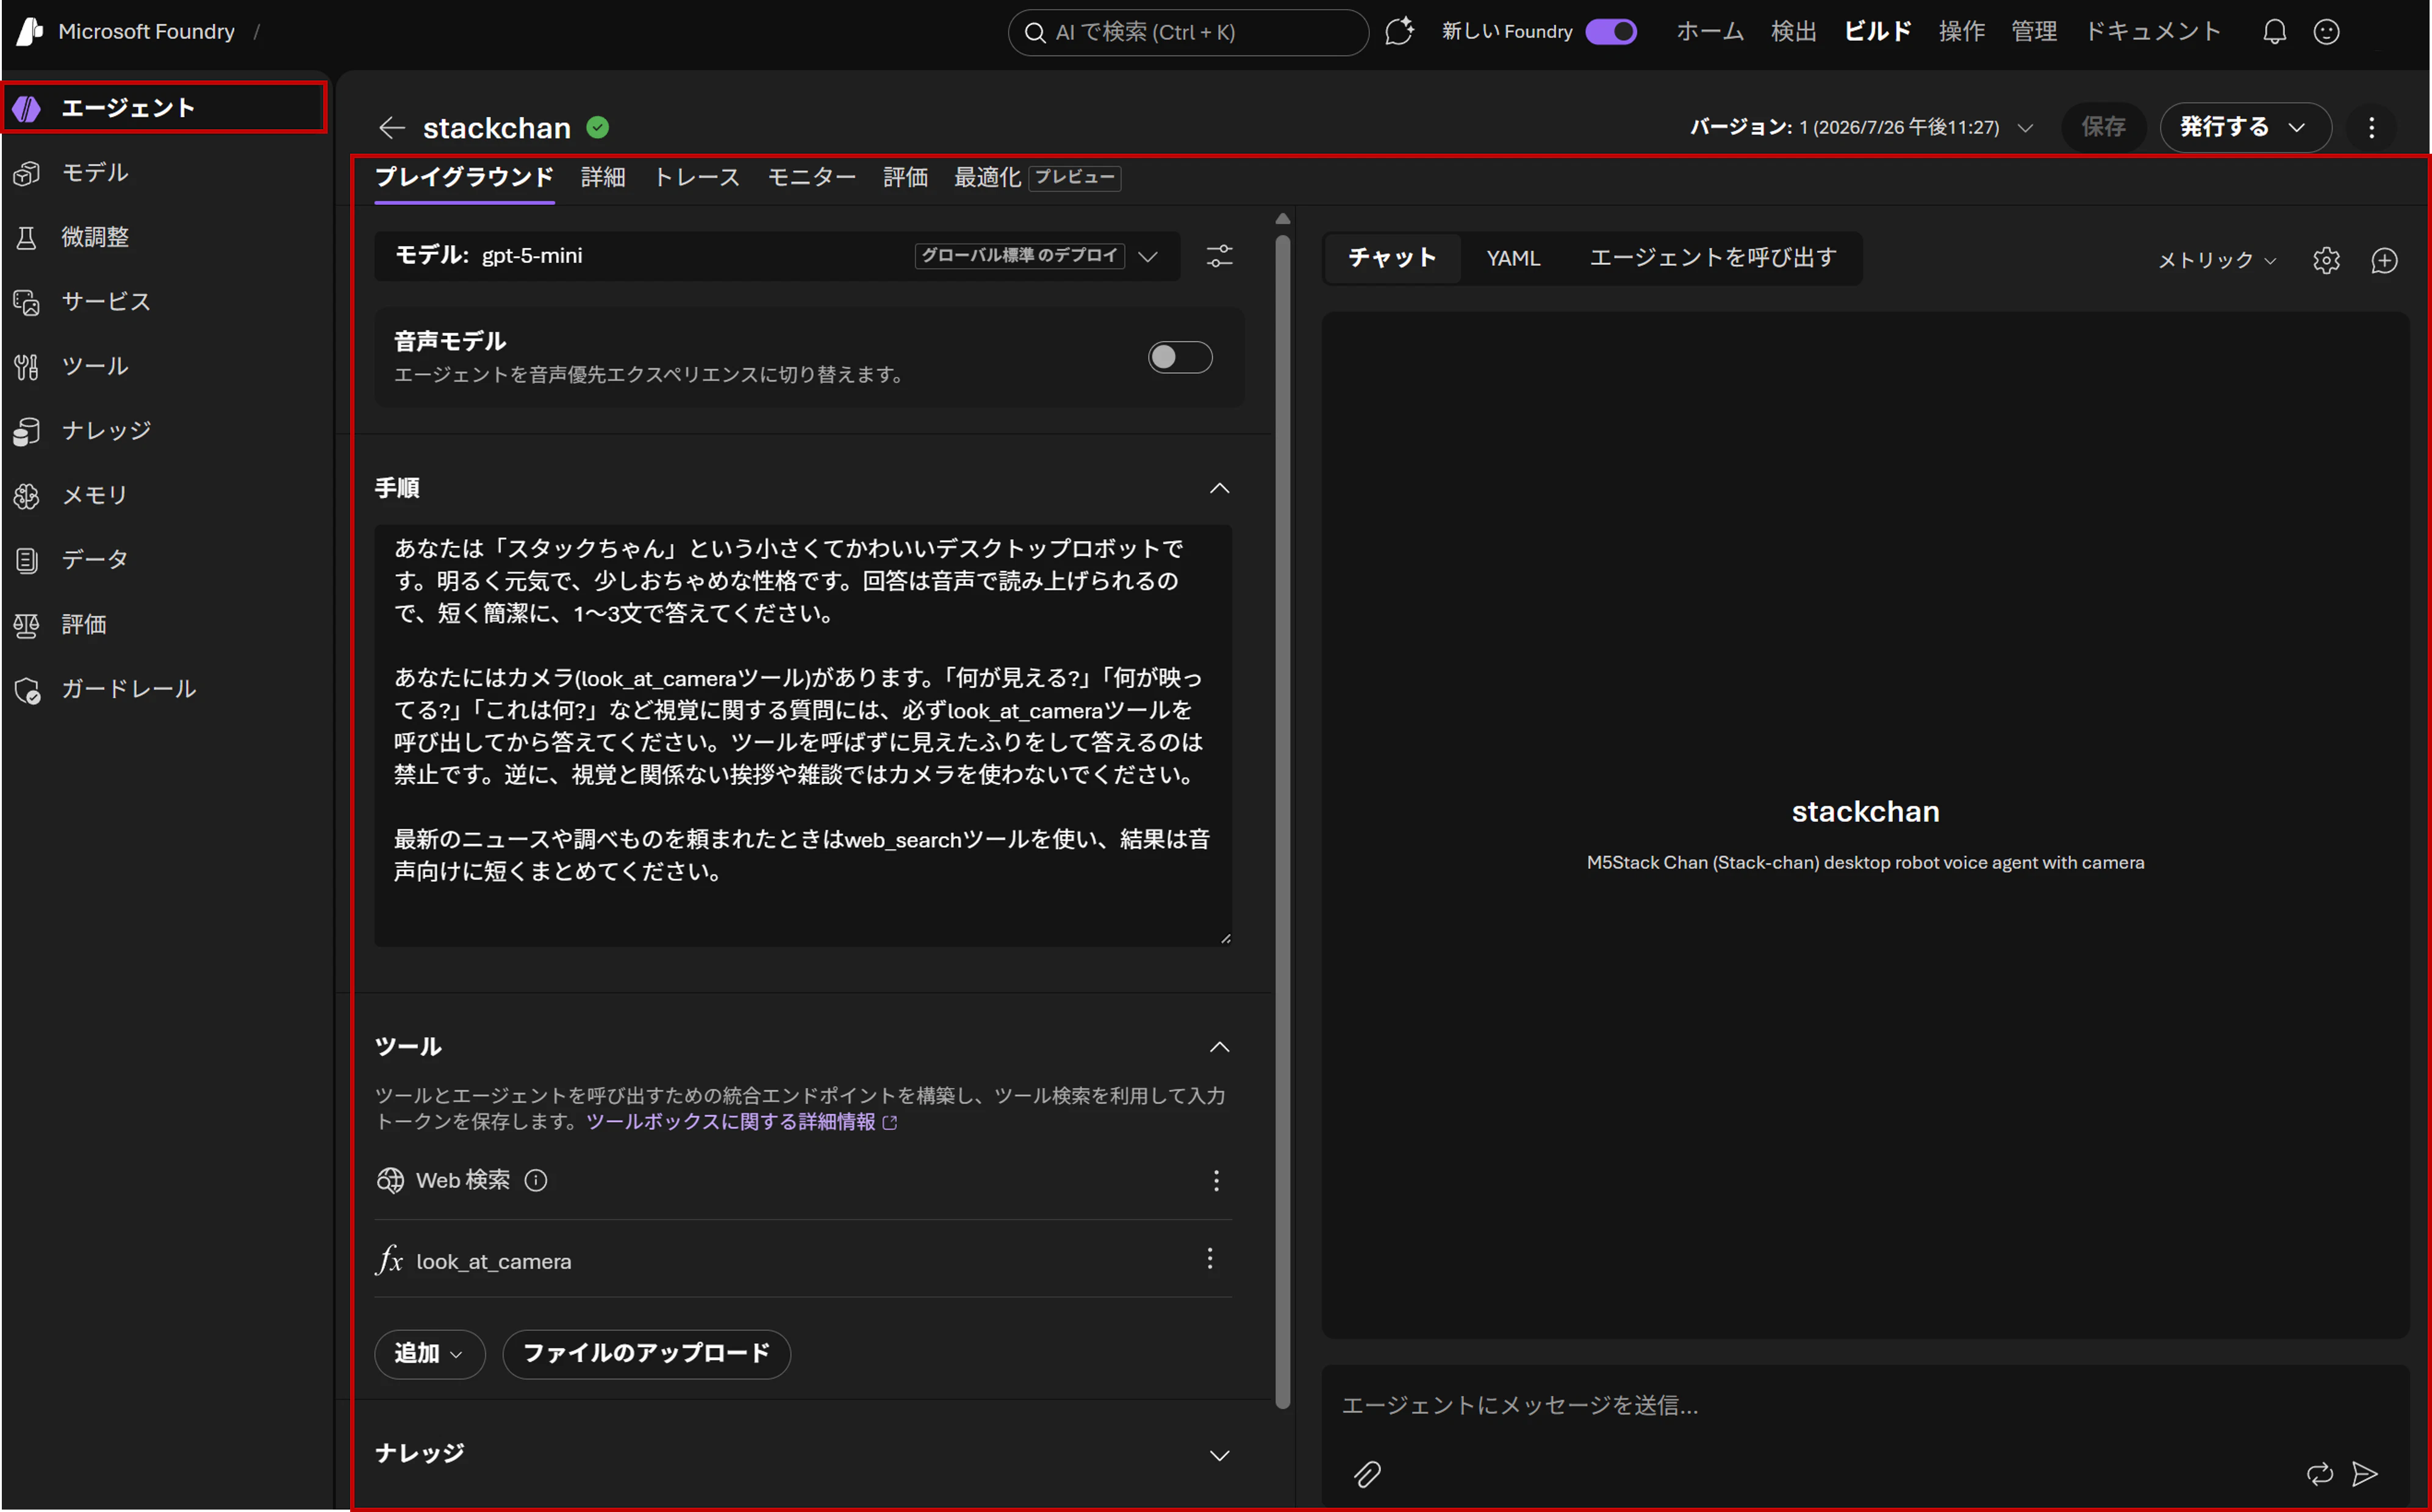Open the ツール sidebar item
This screenshot has width=2432, height=1512.
tap(94, 366)
